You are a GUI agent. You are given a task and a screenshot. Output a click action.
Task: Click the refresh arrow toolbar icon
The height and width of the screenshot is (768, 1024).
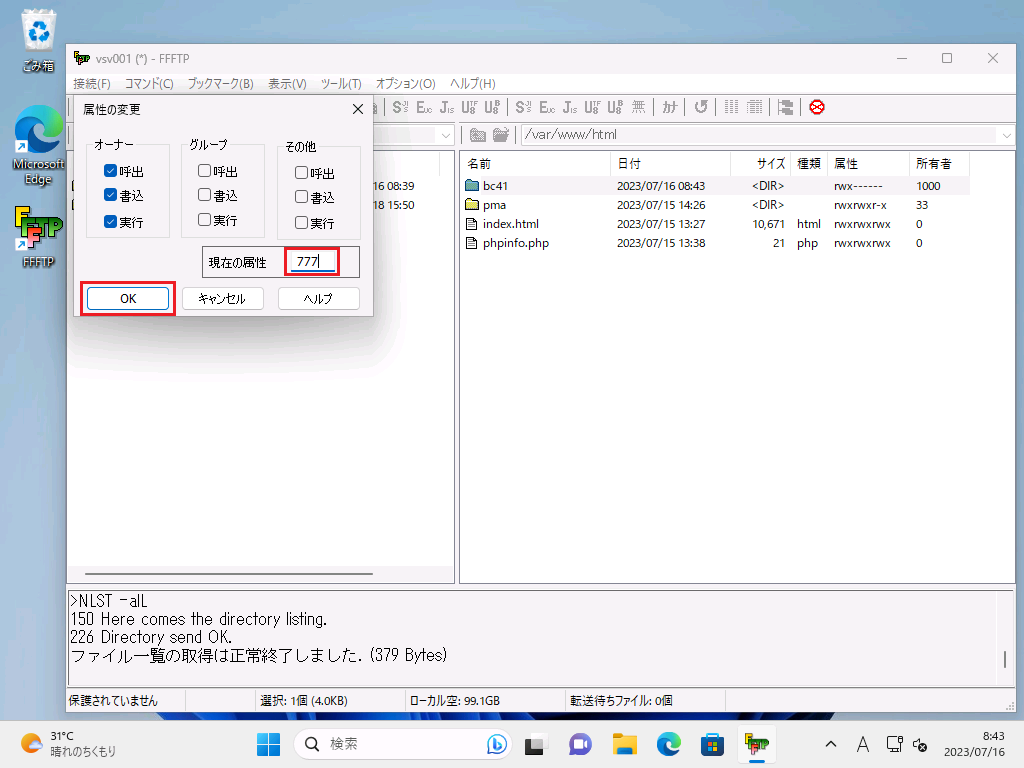(x=701, y=107)
